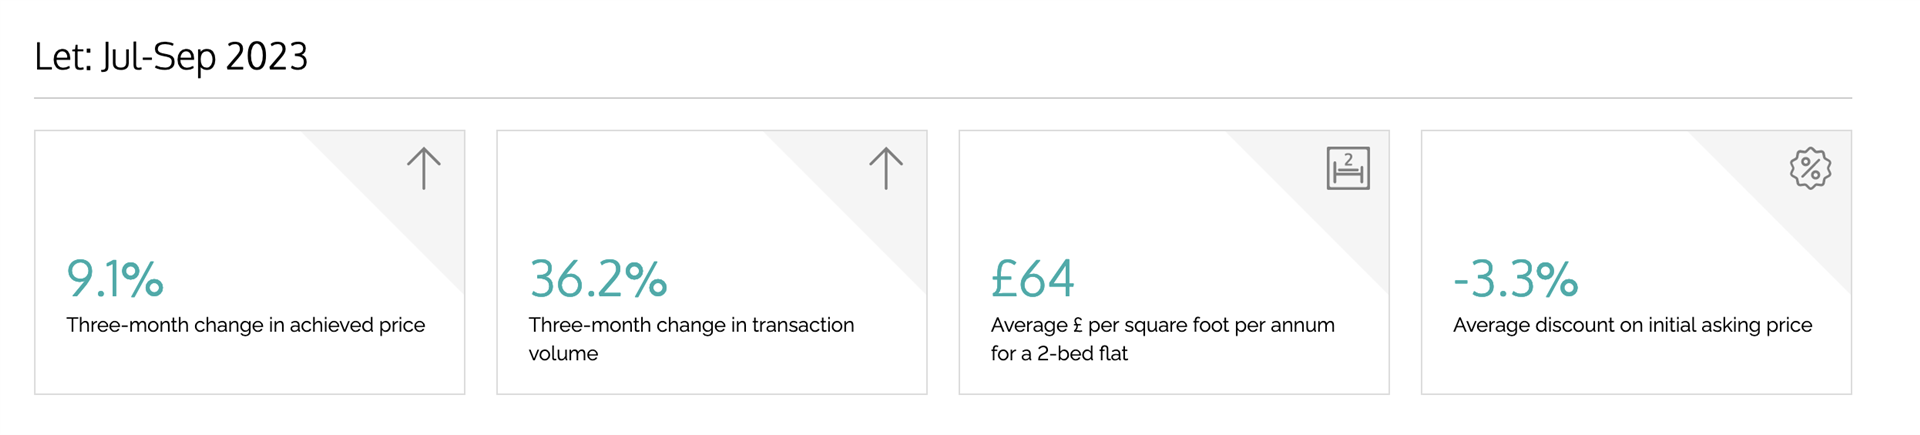
Task: Click 'Average £ per square foot per annum' text
Action: [x=1163, y=325]
